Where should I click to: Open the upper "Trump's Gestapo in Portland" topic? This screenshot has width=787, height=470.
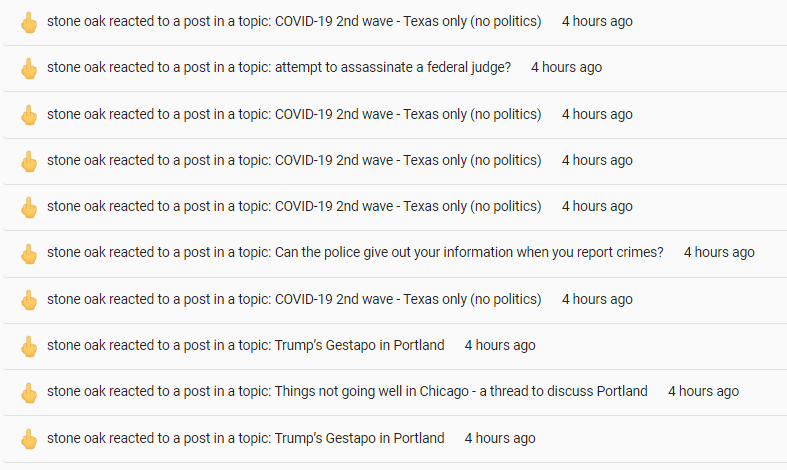(359, 346)
